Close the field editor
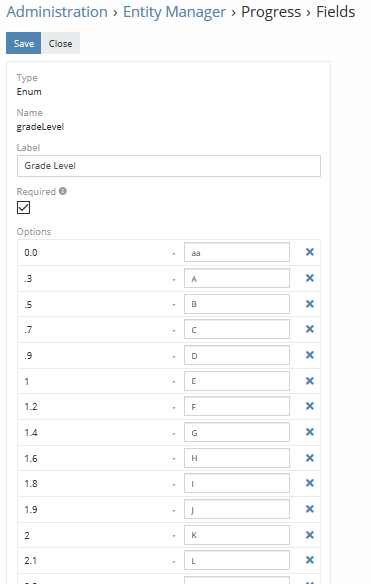The width and height of the screenshot is (371, 584). pyautogui.click(x=60, y=43)
